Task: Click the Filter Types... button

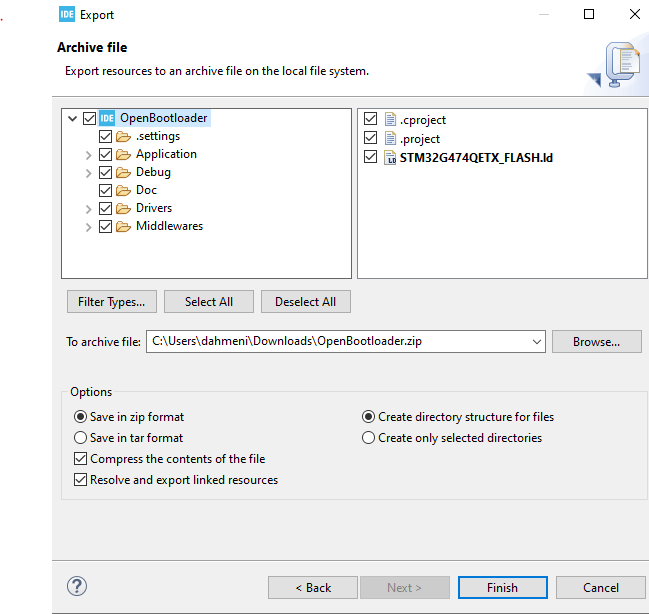Action: [x=112, y=301]
